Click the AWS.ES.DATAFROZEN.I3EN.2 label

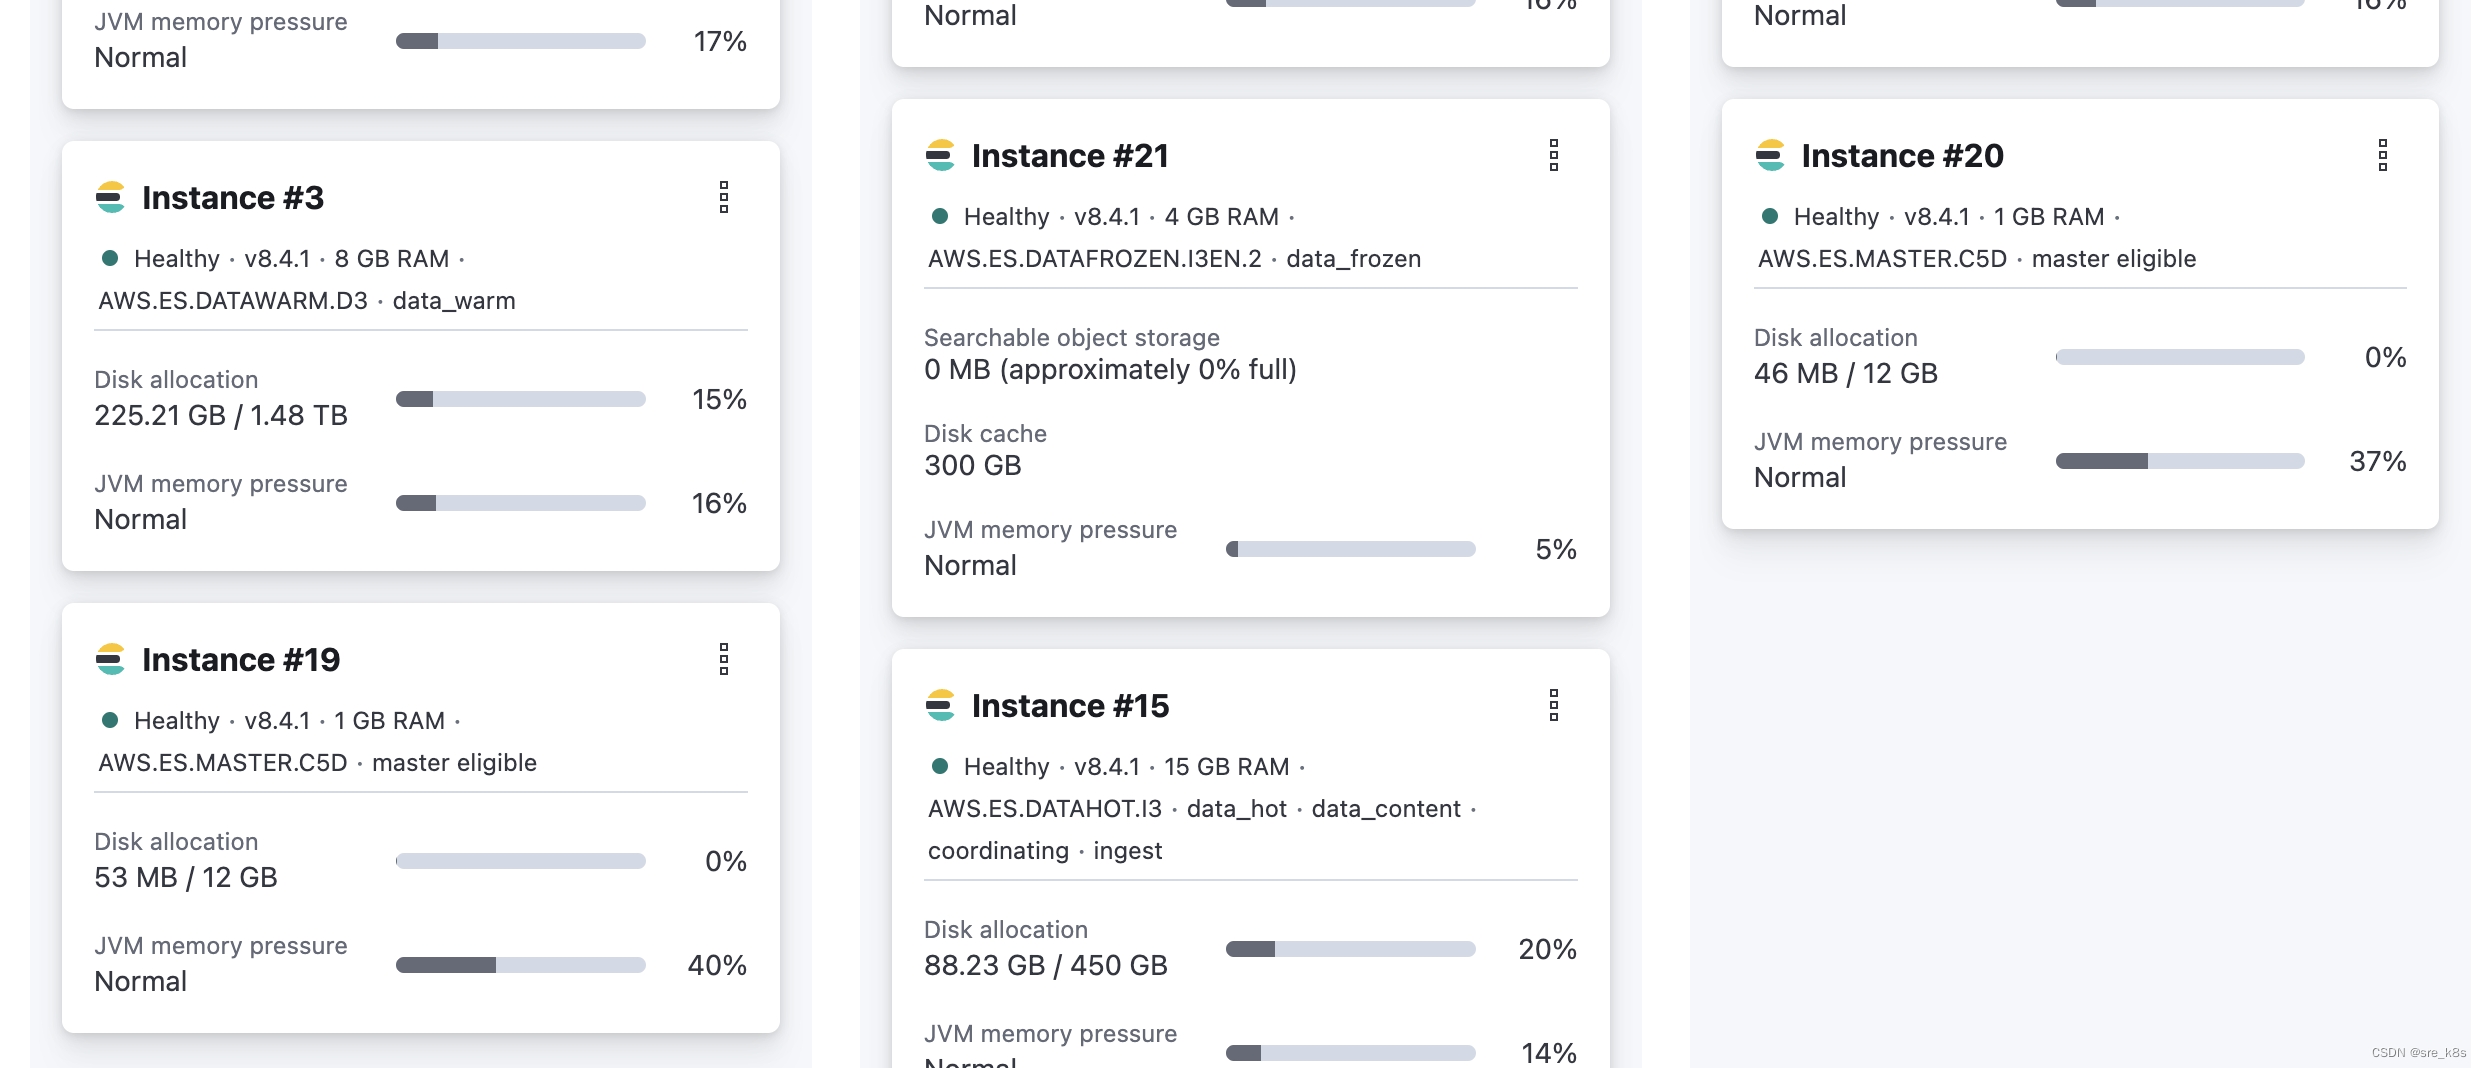[1095, 259]
